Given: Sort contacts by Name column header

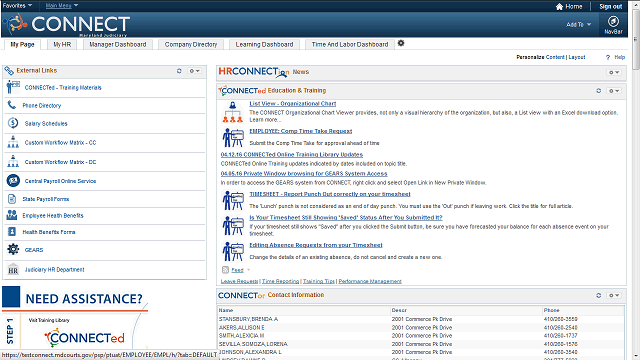Looking at the screenshot, I should [226, 310].
